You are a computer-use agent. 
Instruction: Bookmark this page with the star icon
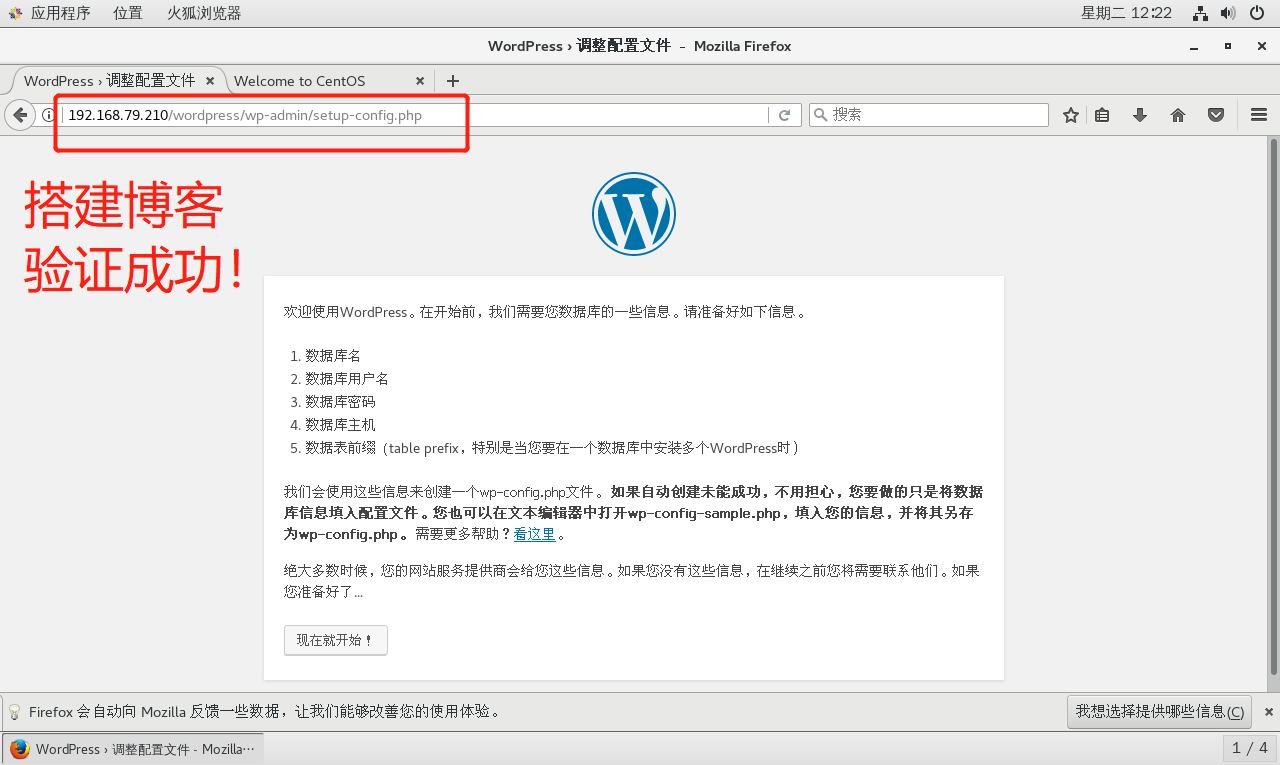(1071, 115)
